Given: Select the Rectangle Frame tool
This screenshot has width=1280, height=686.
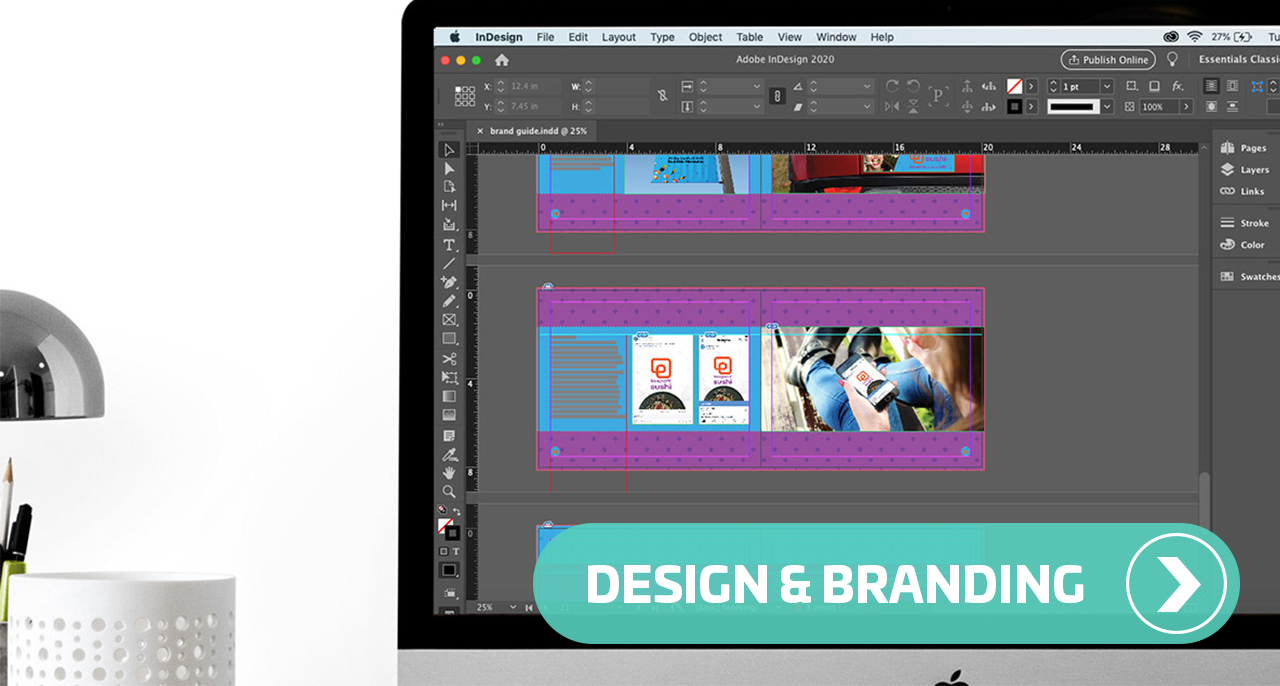Looking at the screenshot, I should (449, 320).
